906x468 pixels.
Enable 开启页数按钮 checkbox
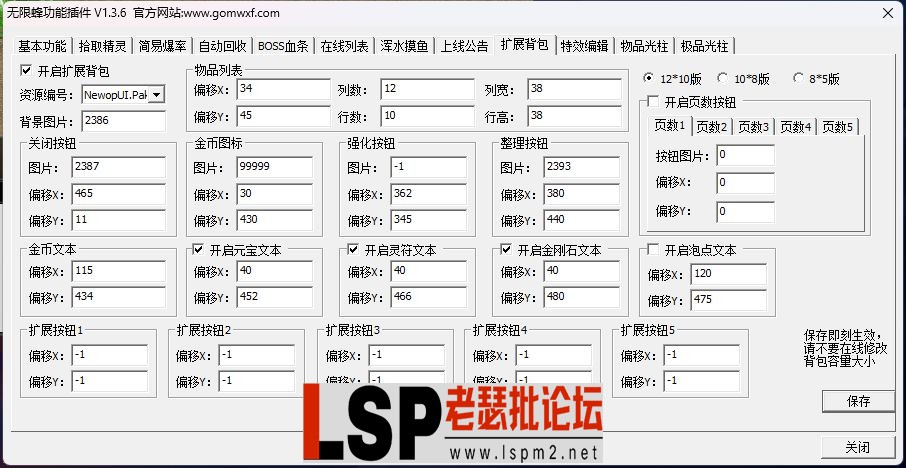pos(653,102)
